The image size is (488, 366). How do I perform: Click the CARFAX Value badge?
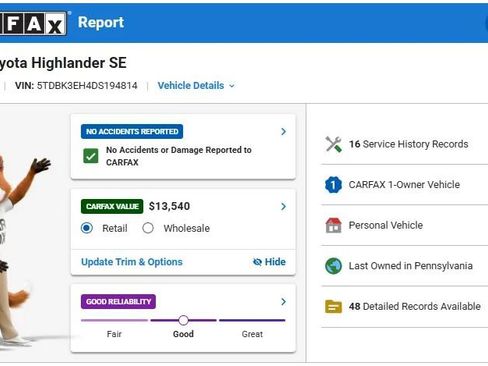click(x=112, y=206)
